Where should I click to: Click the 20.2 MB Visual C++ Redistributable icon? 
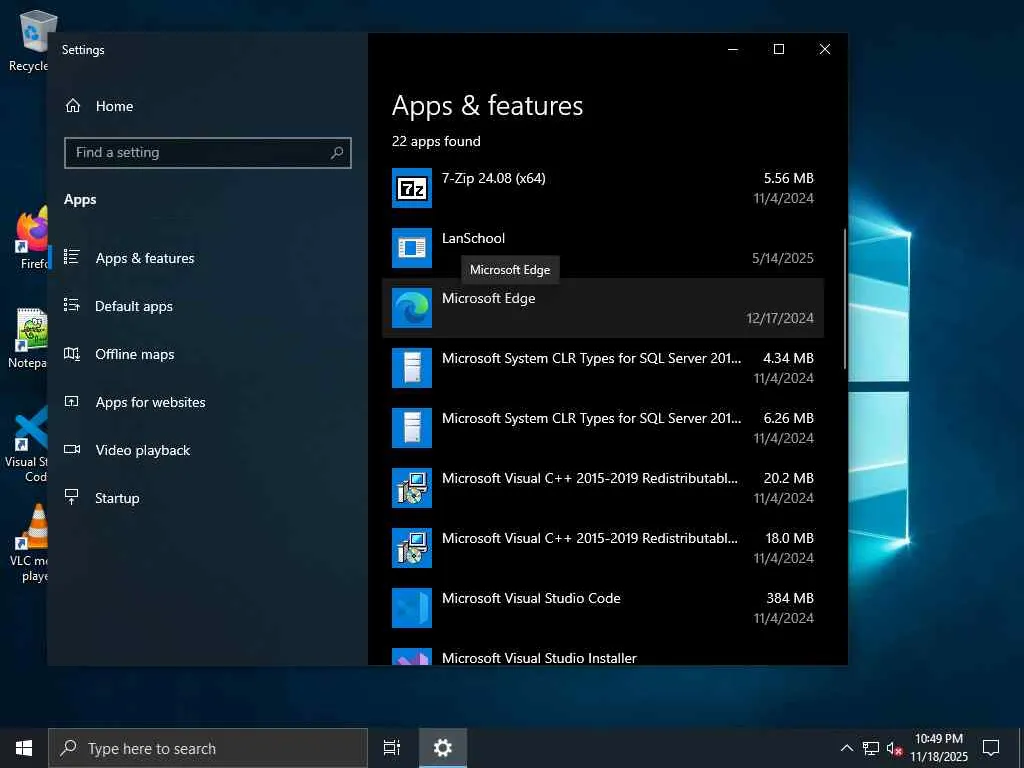pyautogui.click(x=411, y=488)
